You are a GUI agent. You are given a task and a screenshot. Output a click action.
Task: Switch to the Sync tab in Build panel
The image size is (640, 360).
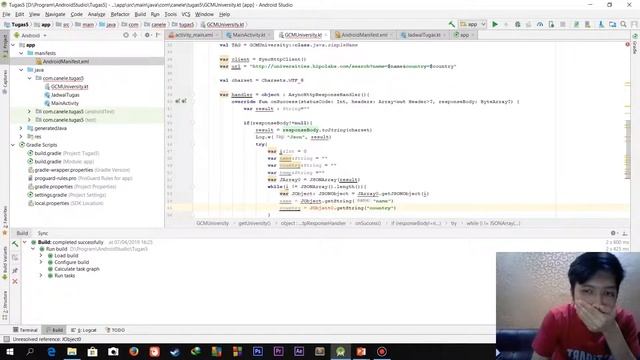(x=42, y=233)
